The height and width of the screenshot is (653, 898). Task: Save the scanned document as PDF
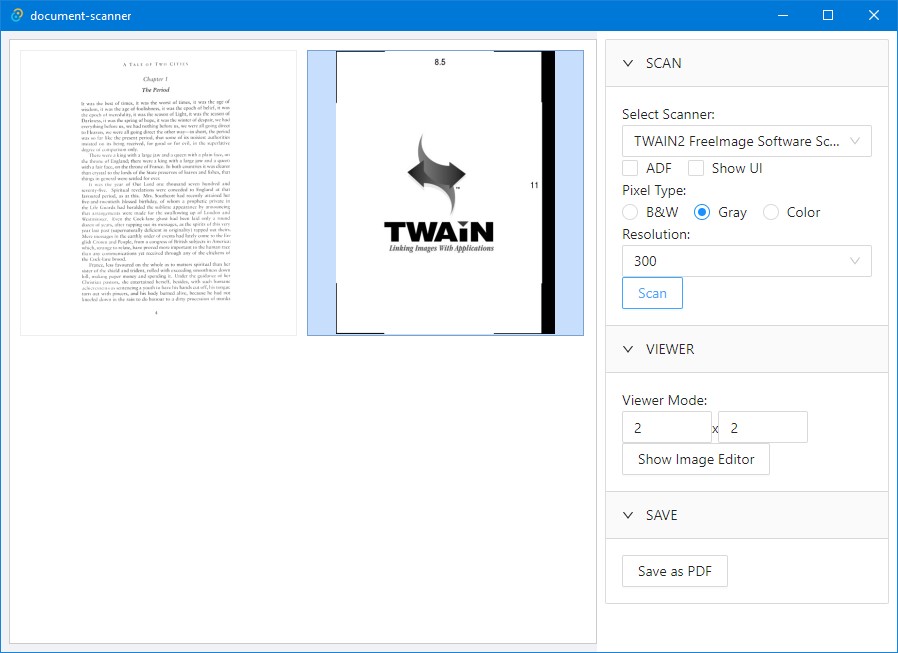pyautogui.click(x=674, y=571)
